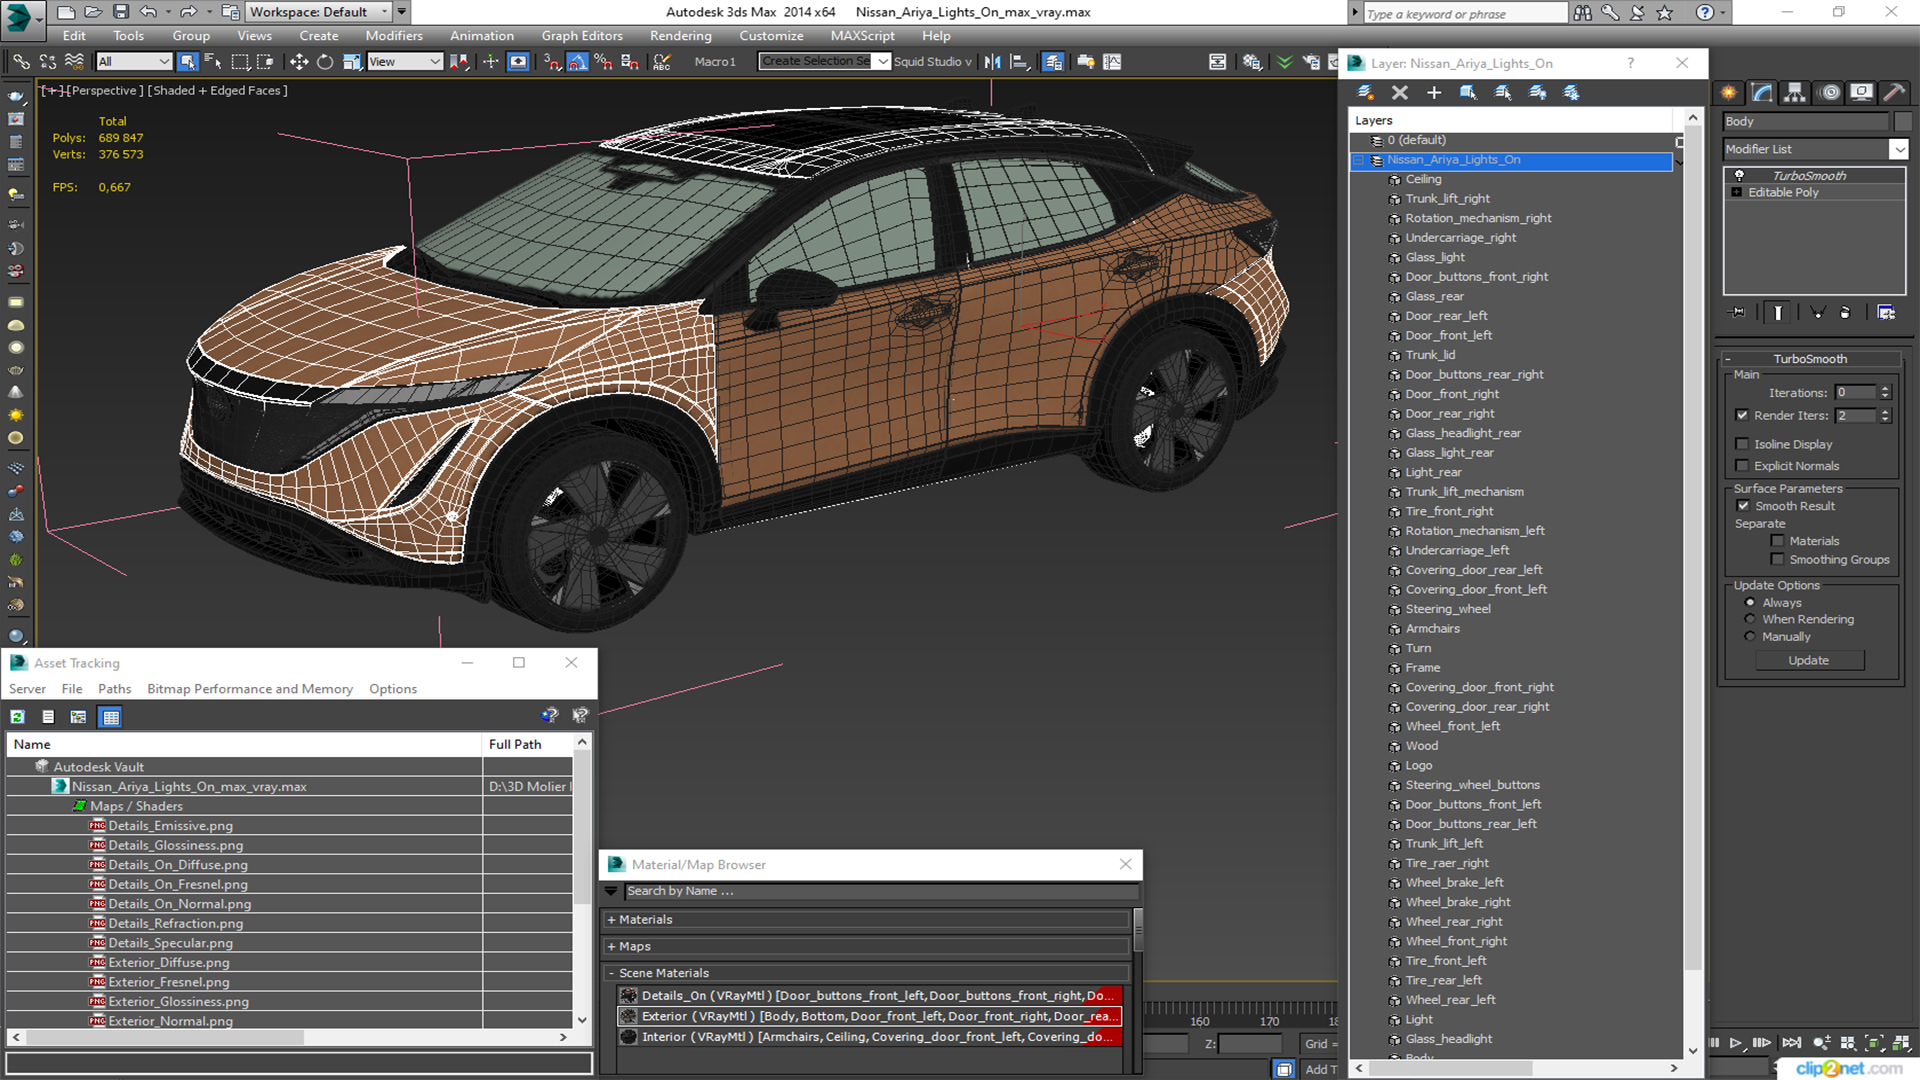Click the Bind to Space Warp icon
1920x1080 pixels.
coord(74,62)
